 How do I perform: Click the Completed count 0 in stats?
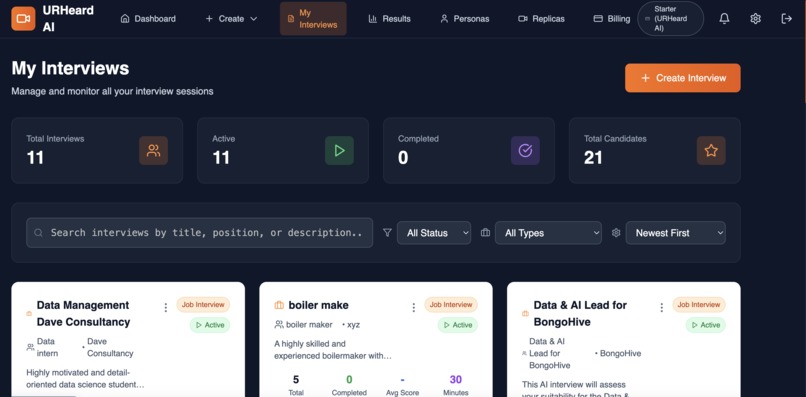(403, 157)
